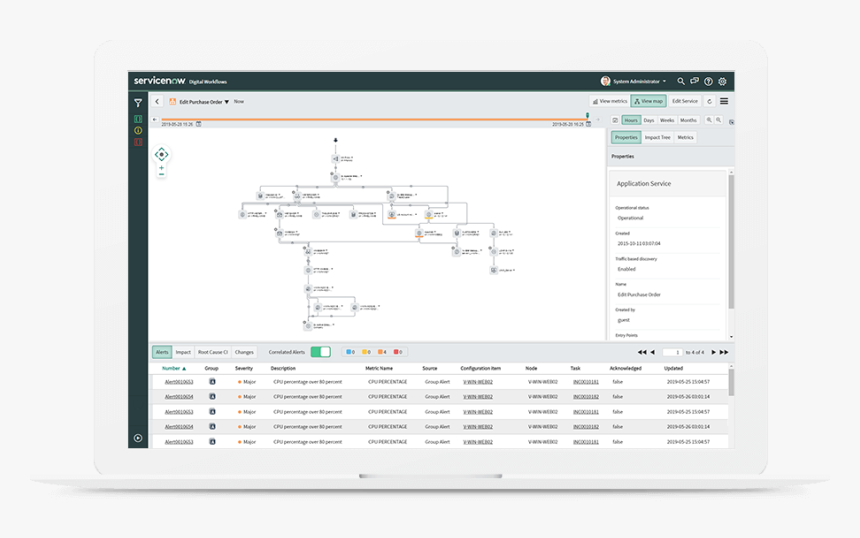Open the help question mark icon

pos(708,81)
